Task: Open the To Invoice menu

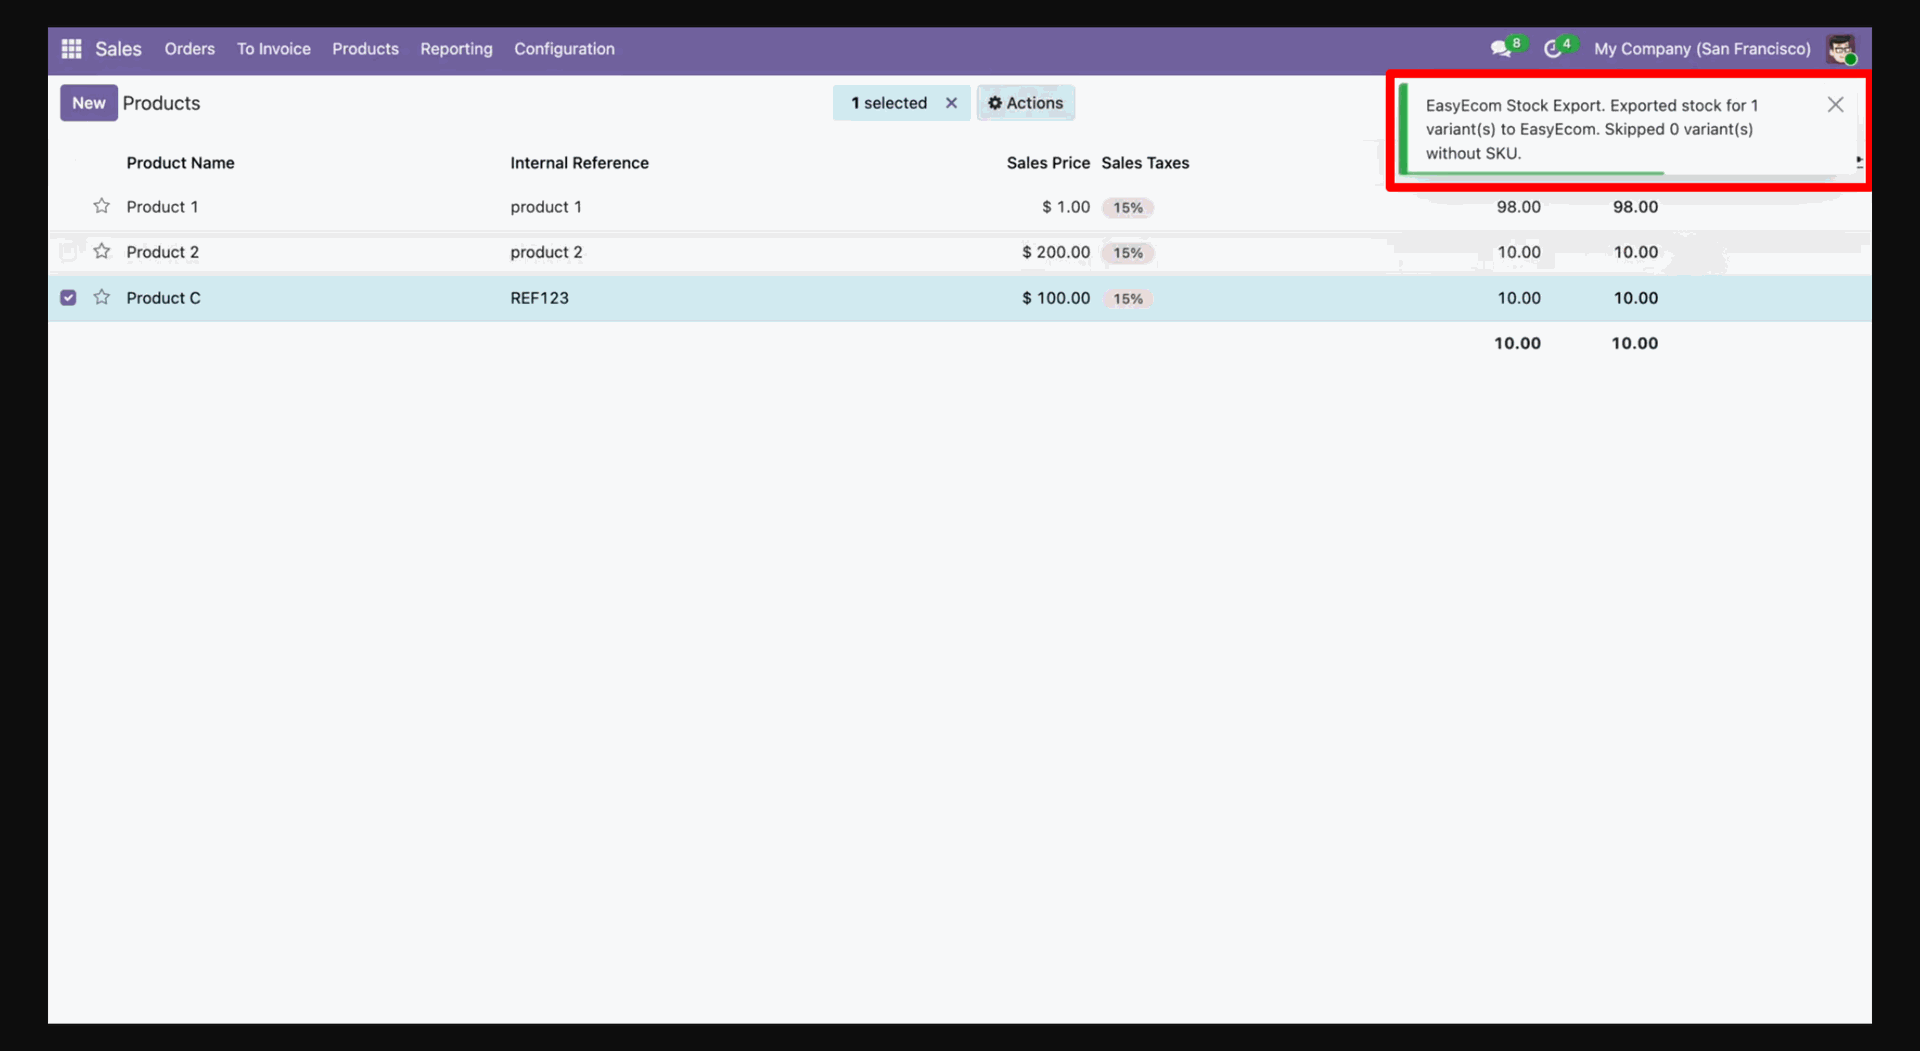Action: tap(273, 49)
